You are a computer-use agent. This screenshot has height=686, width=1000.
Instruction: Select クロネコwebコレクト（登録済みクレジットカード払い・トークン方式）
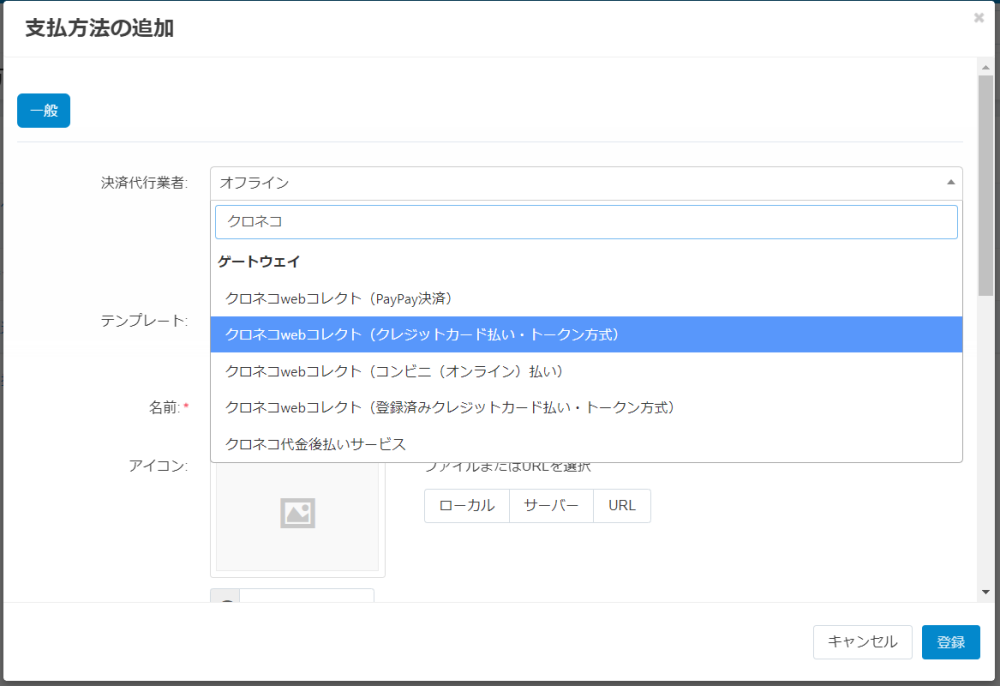[x=585, y=407]
